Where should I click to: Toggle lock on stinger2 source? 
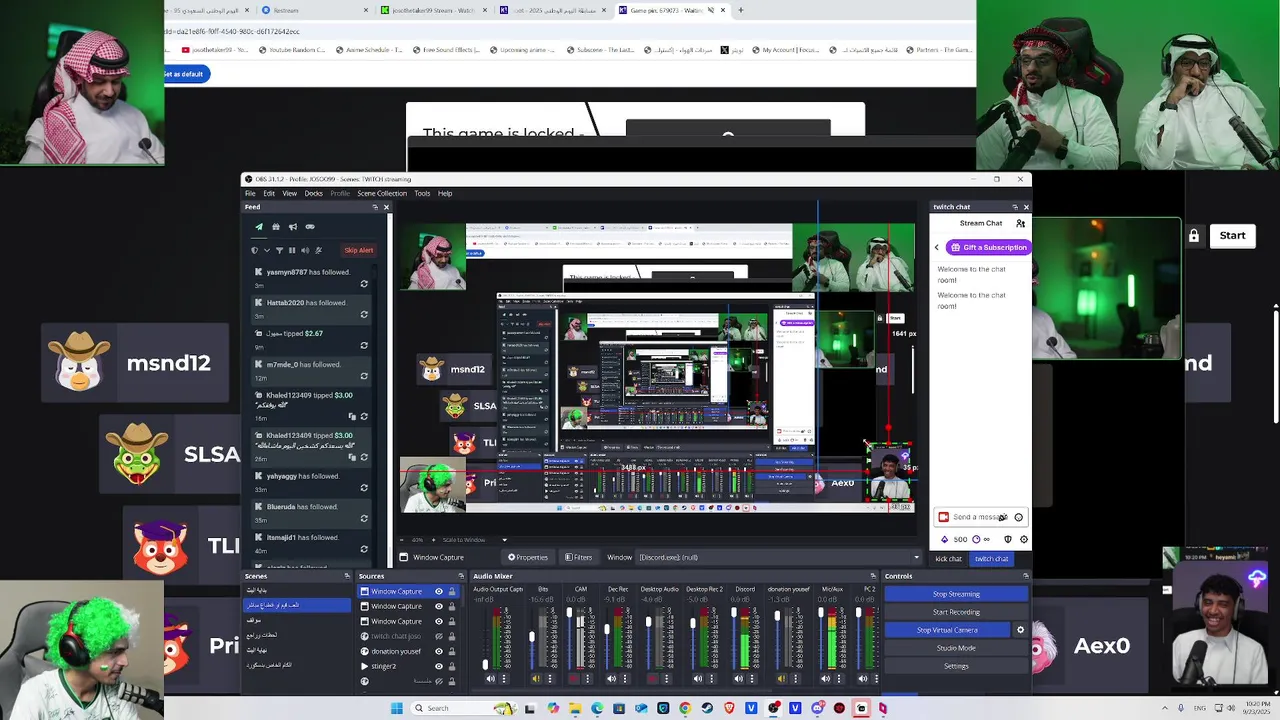(451, 666)
